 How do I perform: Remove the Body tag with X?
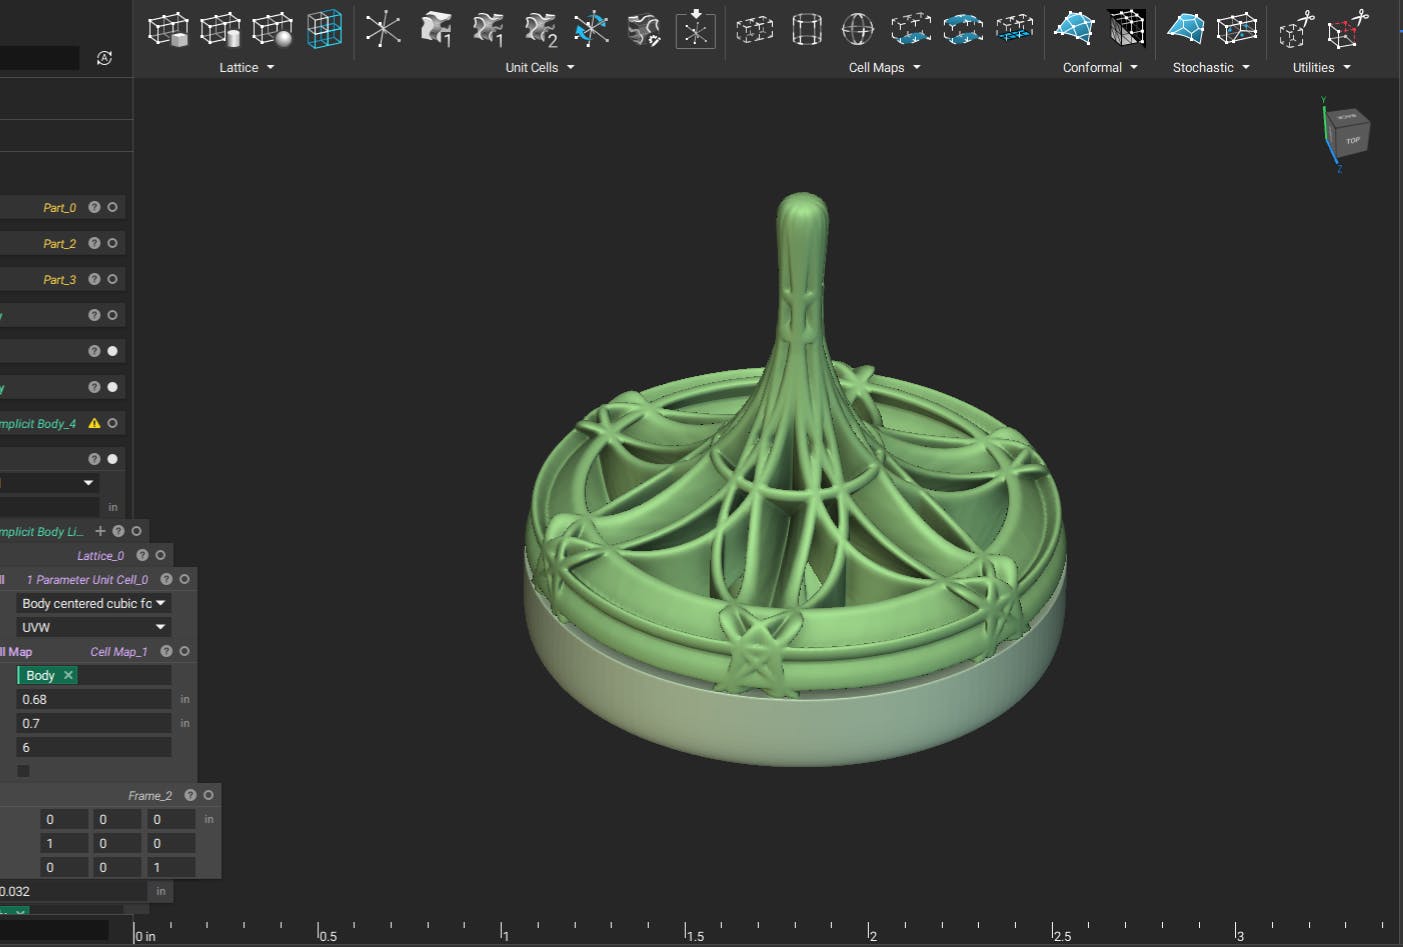coord(68,675)
